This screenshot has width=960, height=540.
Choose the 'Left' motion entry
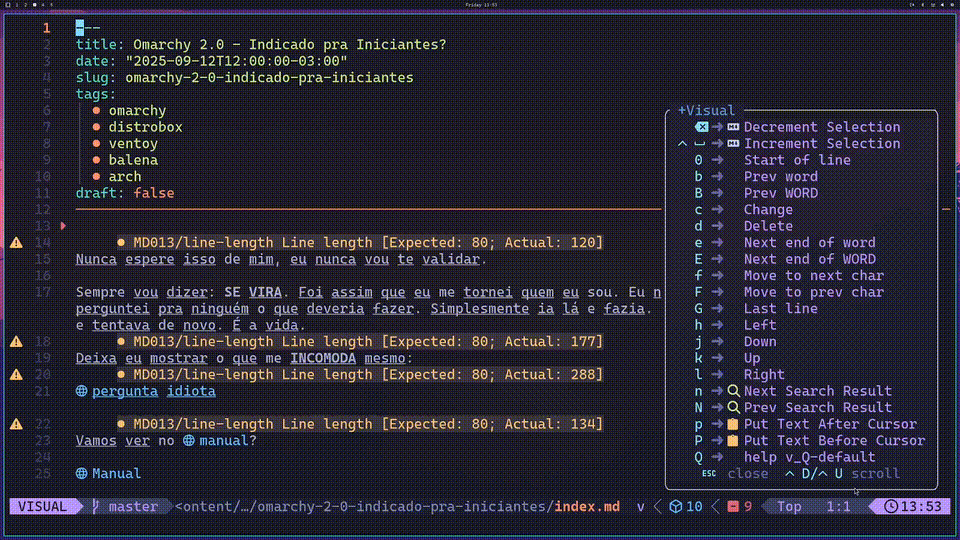coord(760,326)
